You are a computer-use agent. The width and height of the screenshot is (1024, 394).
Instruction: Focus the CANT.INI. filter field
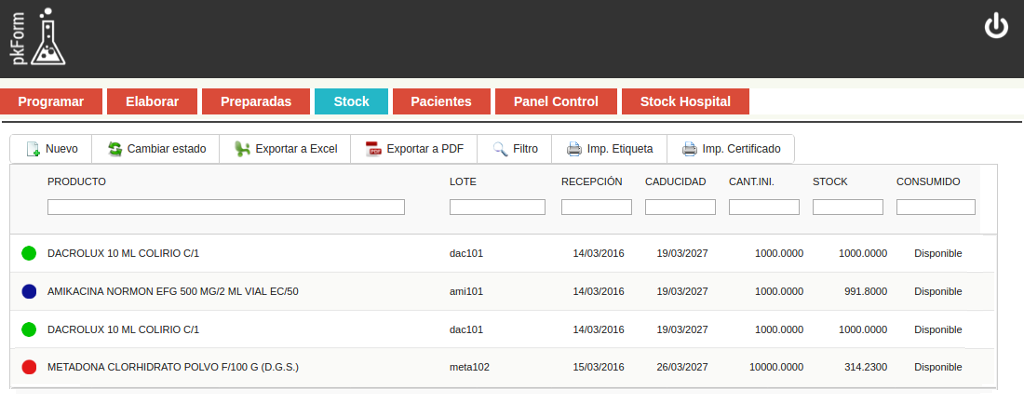pos(764,207)
